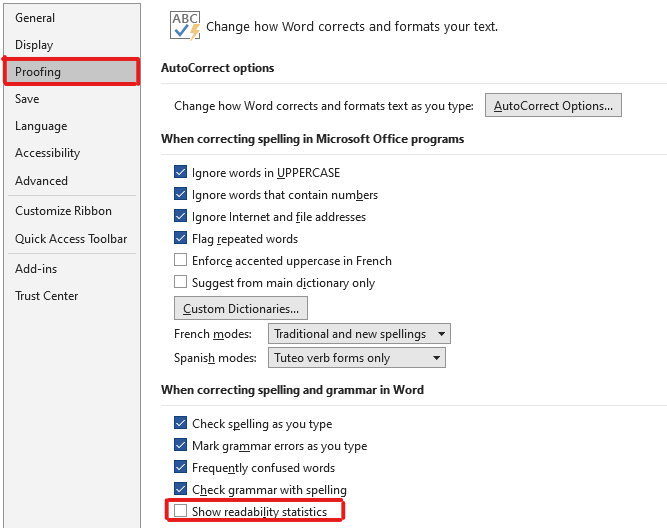Open Custom Dictionaries button
The height and width of the screenshot is (528, 667).
click(241, 308)
